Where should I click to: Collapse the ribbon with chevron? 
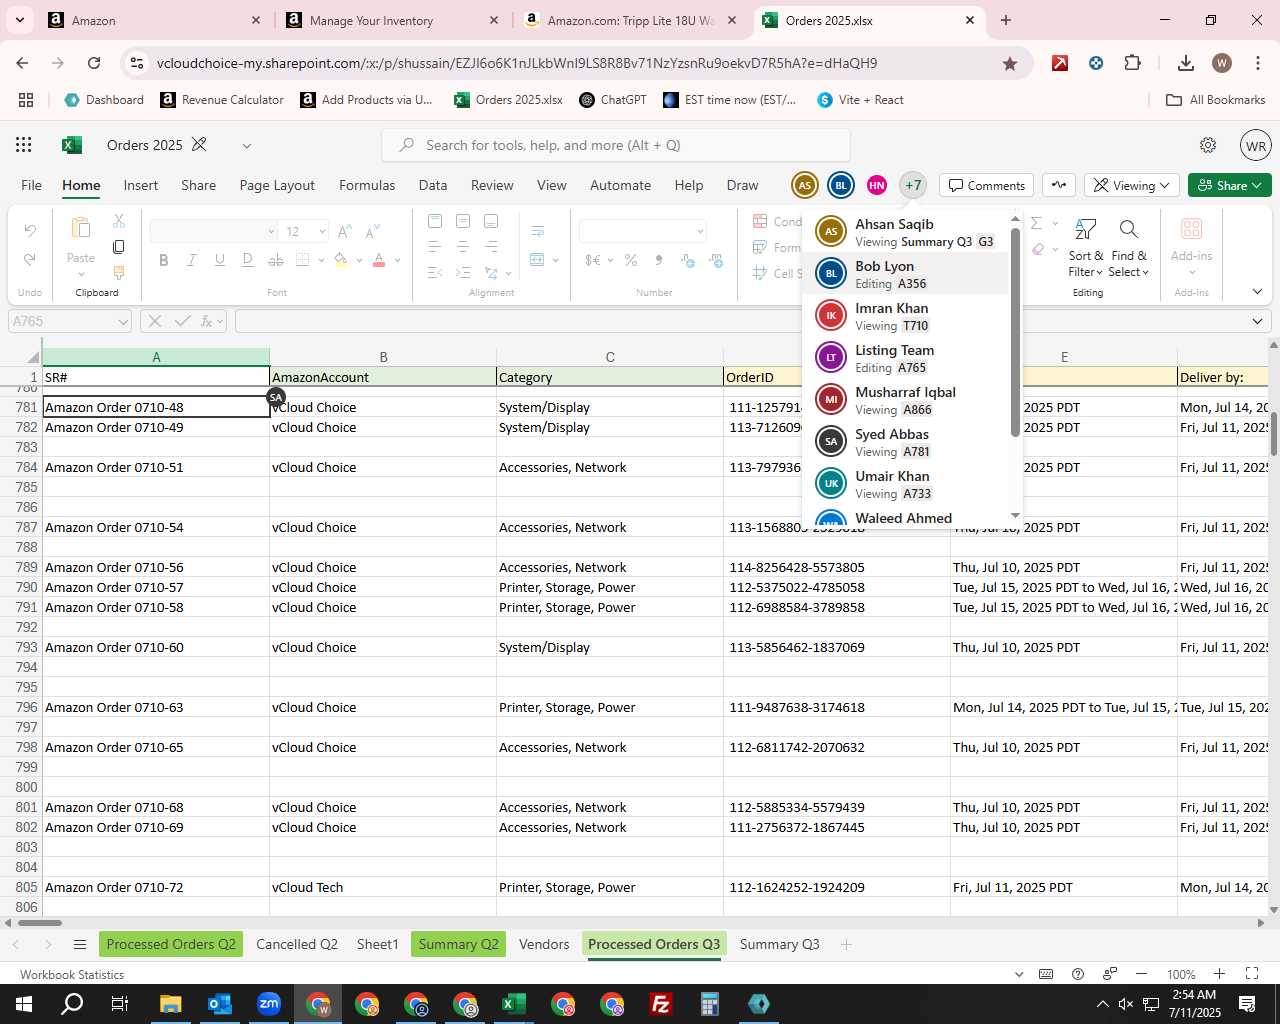click(x=1257, y=292)
